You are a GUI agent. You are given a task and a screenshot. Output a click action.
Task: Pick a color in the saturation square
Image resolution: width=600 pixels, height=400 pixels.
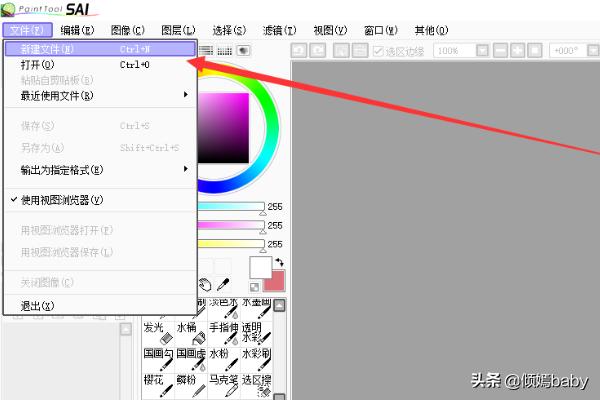point(223,128)
